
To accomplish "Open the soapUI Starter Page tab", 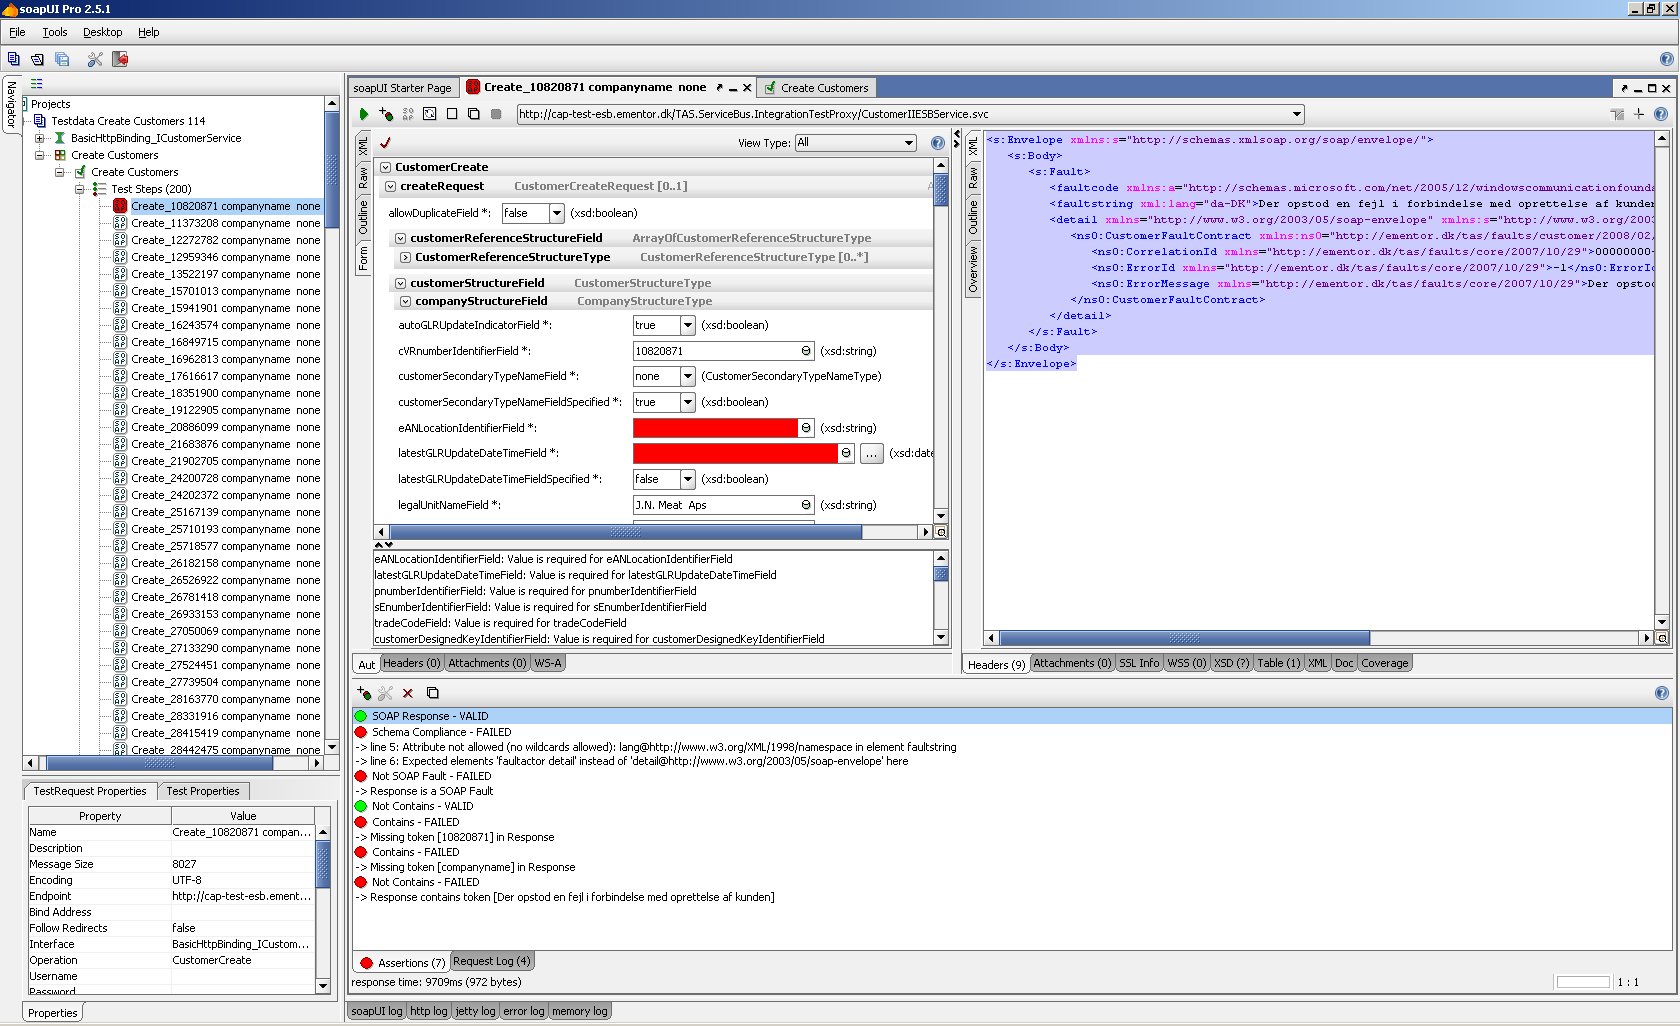I will click(402, 88).
